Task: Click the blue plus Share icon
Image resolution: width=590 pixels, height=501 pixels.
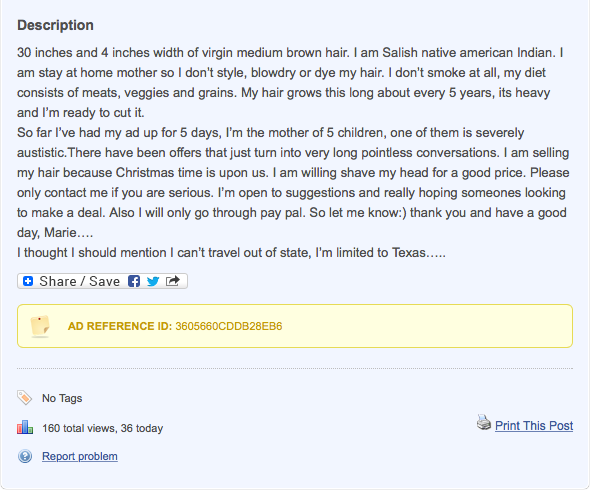Action: (x=28, y=281)
